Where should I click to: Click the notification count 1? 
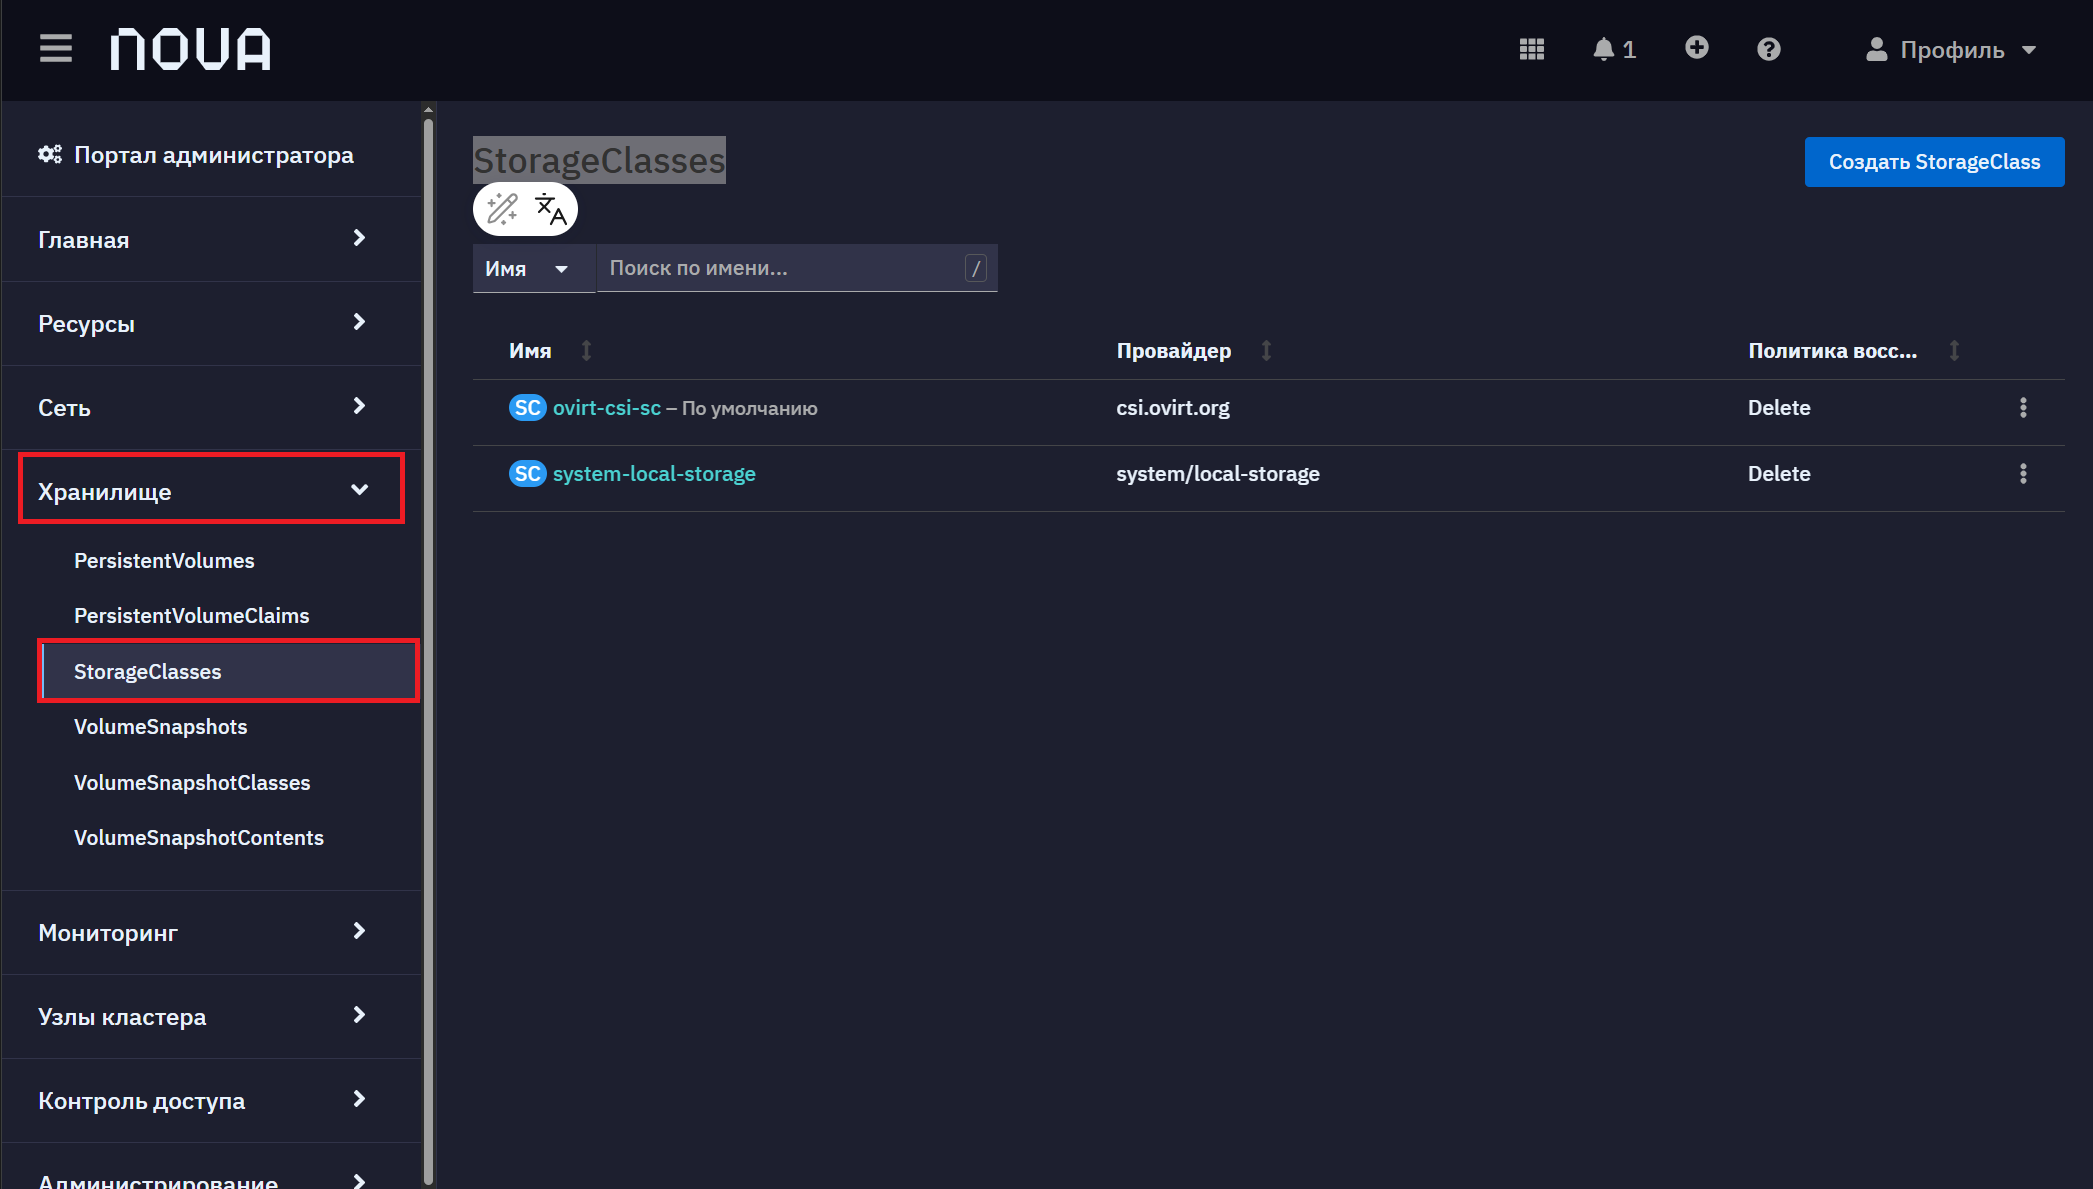point(1629,49)
